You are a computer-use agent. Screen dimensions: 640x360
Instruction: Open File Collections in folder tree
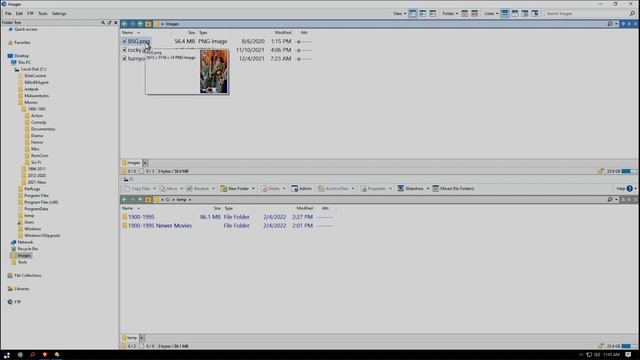(27, 276)
